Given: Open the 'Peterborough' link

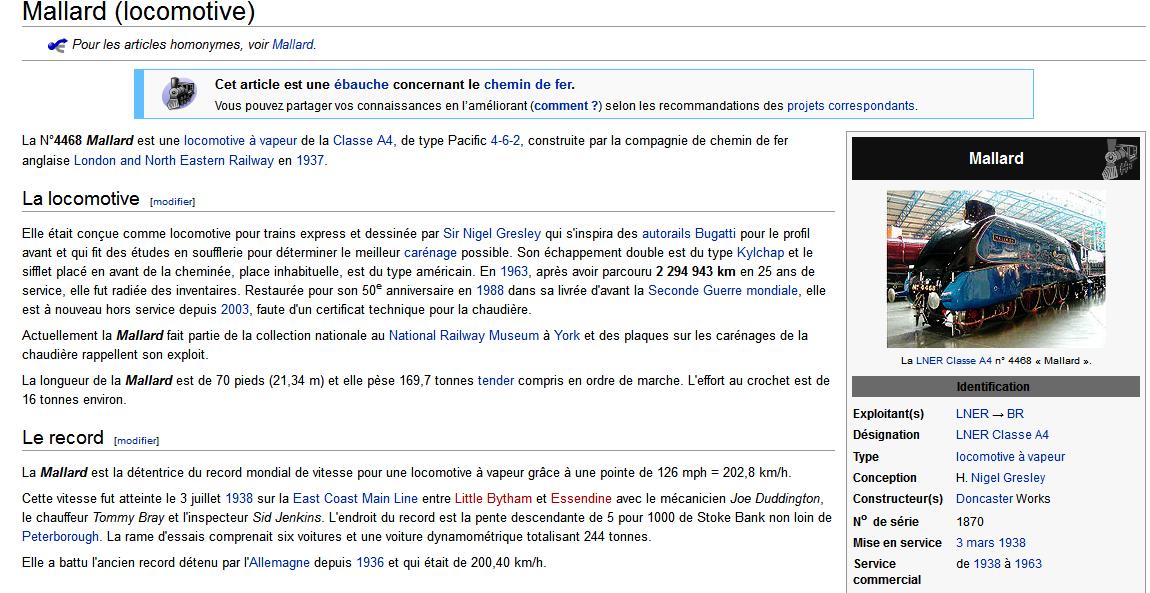Looking at the screenshot, I should coord(60,537).
